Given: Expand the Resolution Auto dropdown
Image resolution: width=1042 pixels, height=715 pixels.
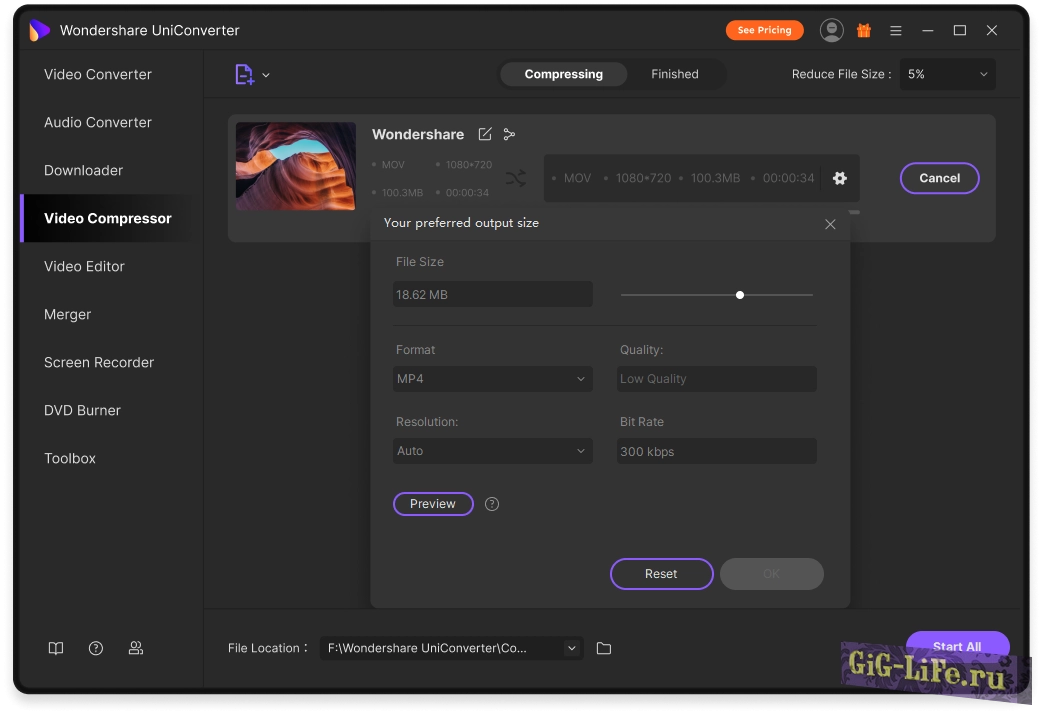Looking at the screenshot, I should click(492, 451).
